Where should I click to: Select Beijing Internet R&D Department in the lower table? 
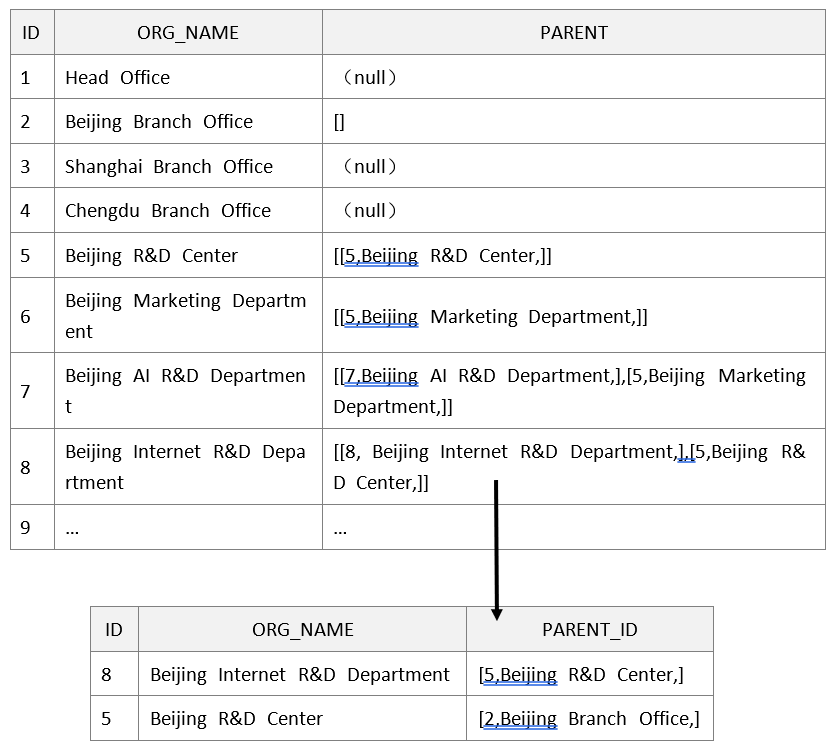pos(300,675)
